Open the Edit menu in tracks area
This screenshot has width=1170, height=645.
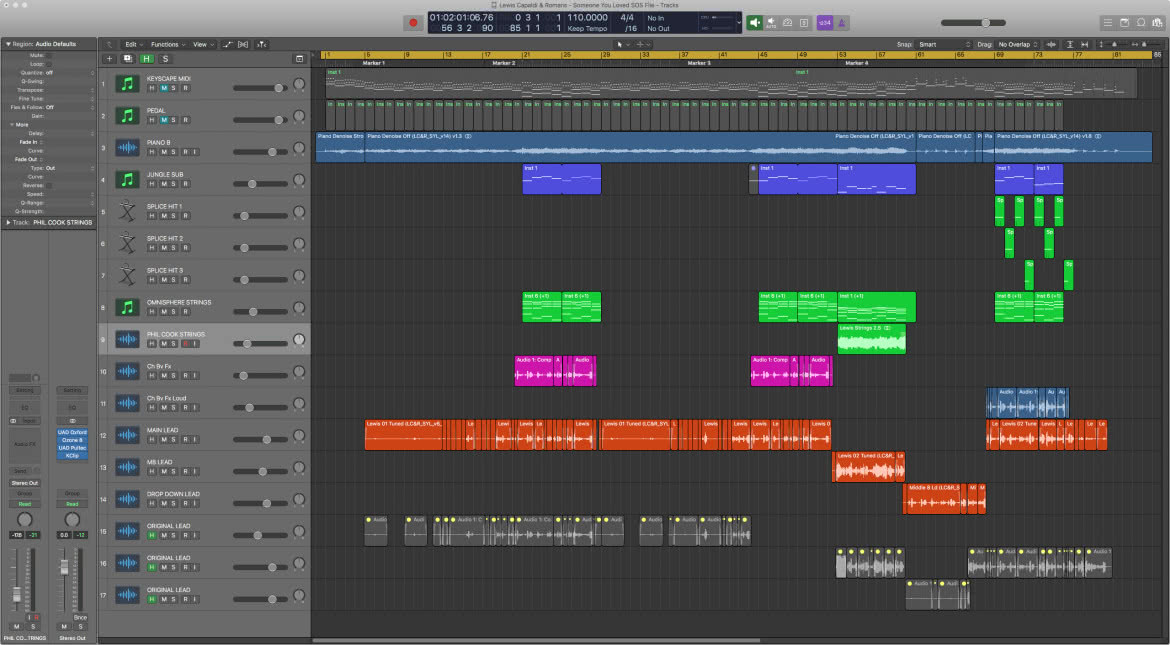click(x=133, y=45)
